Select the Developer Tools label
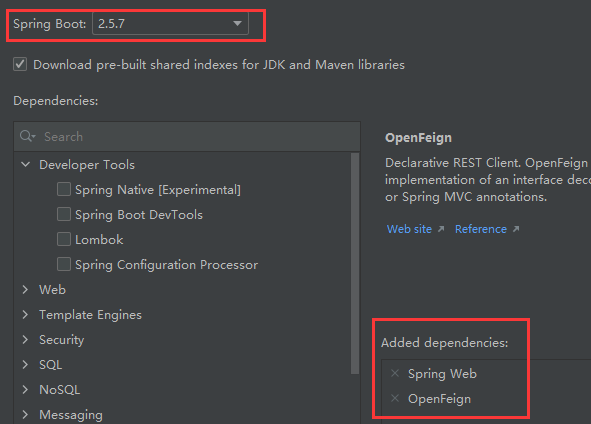 (x=87, y=165)
